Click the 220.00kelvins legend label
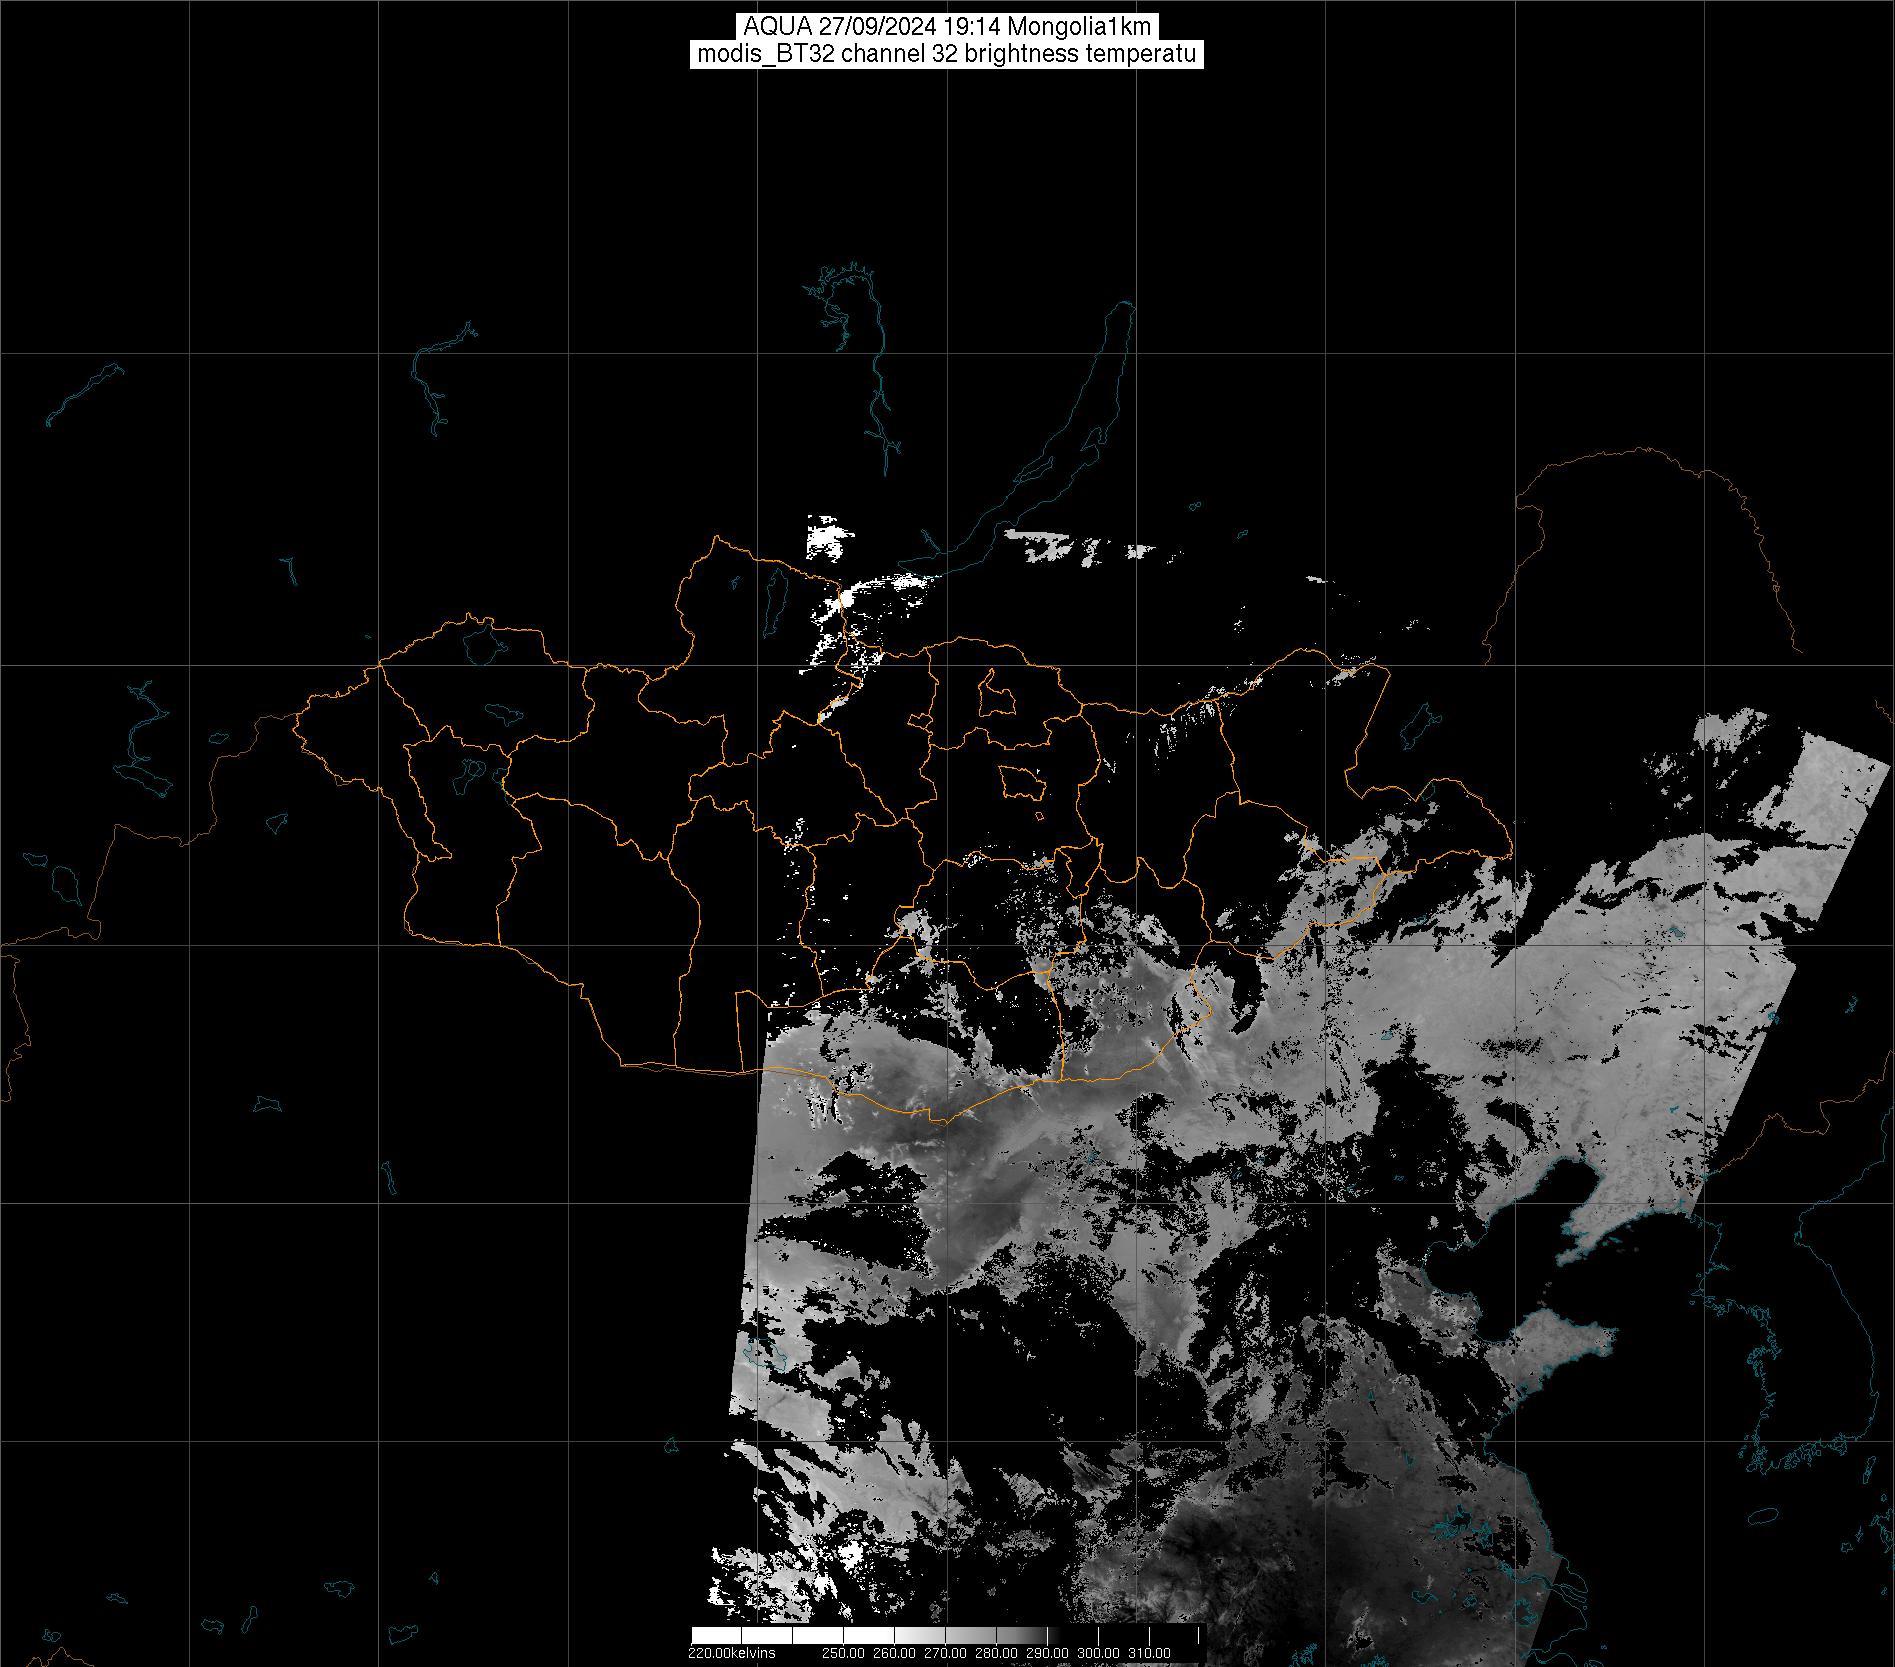Viewport: 1895px width, 1667px height. coord(731,1653)
